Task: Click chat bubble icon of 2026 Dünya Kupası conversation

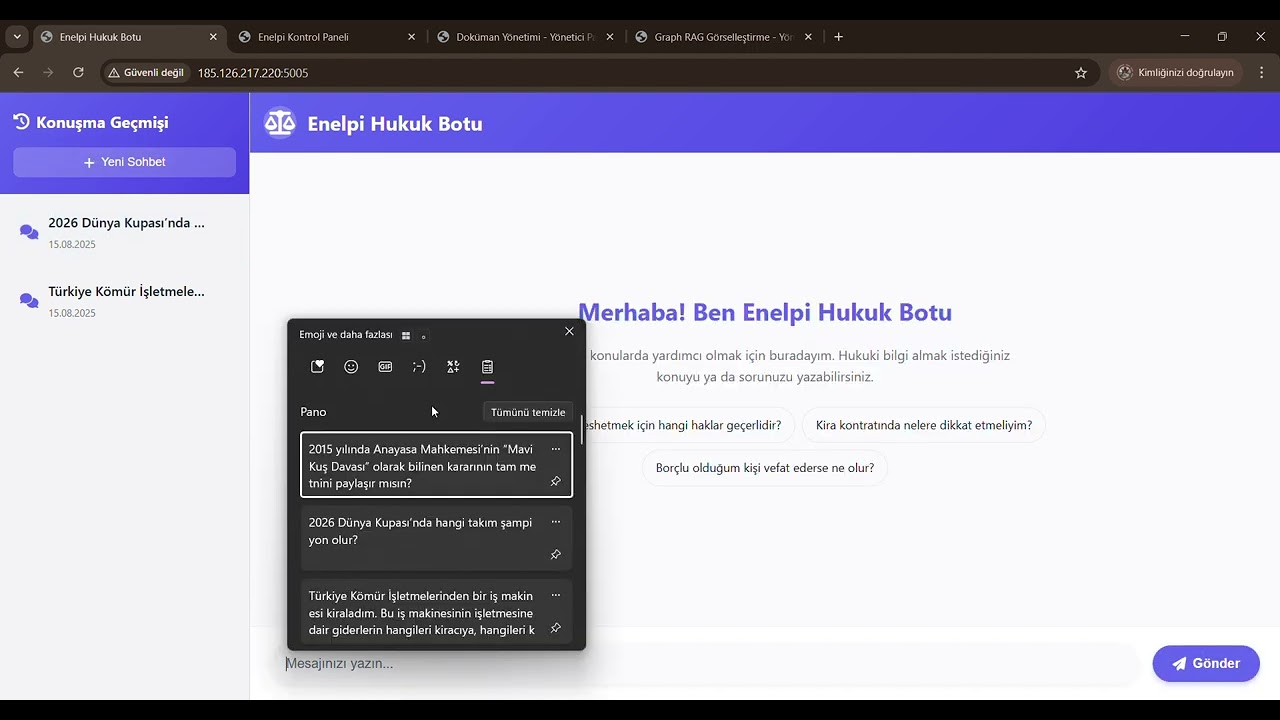Action: coord(29,232)
